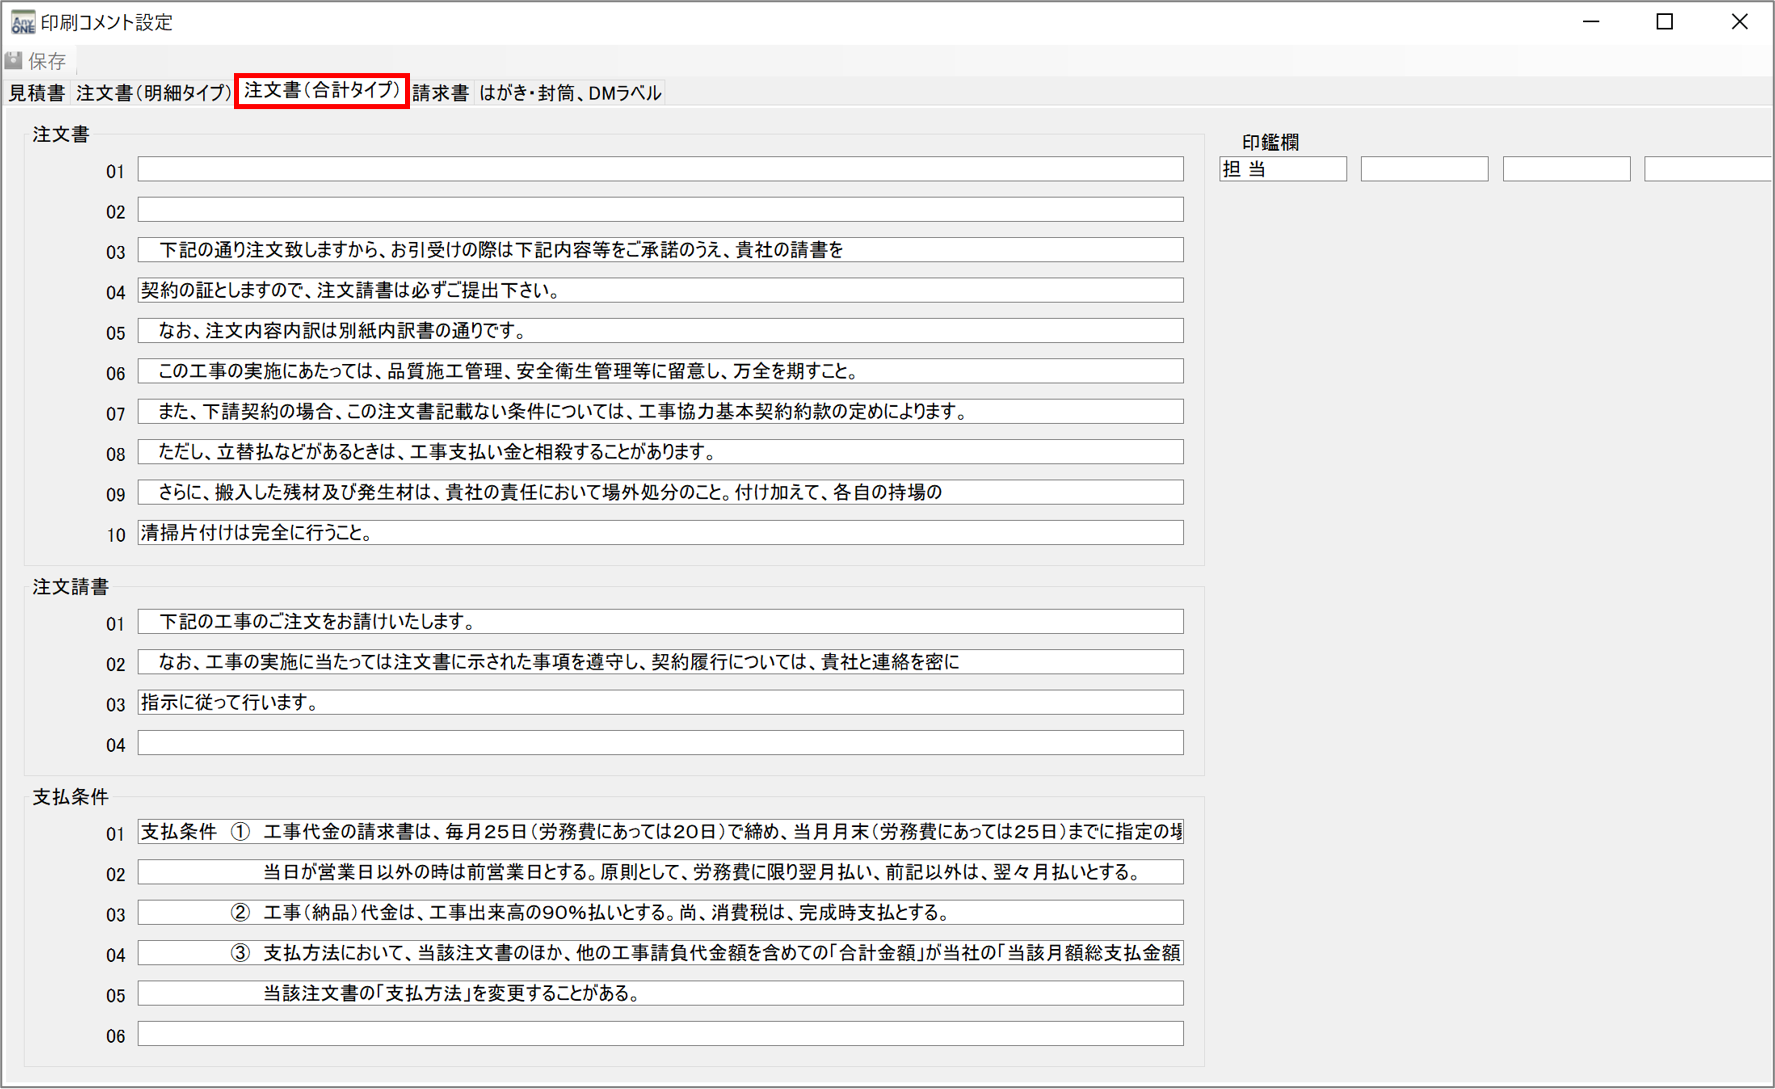1775x1089 pixels.
Task: Select the 注文書(合計タイプ) tab
Action: point(321,91)
